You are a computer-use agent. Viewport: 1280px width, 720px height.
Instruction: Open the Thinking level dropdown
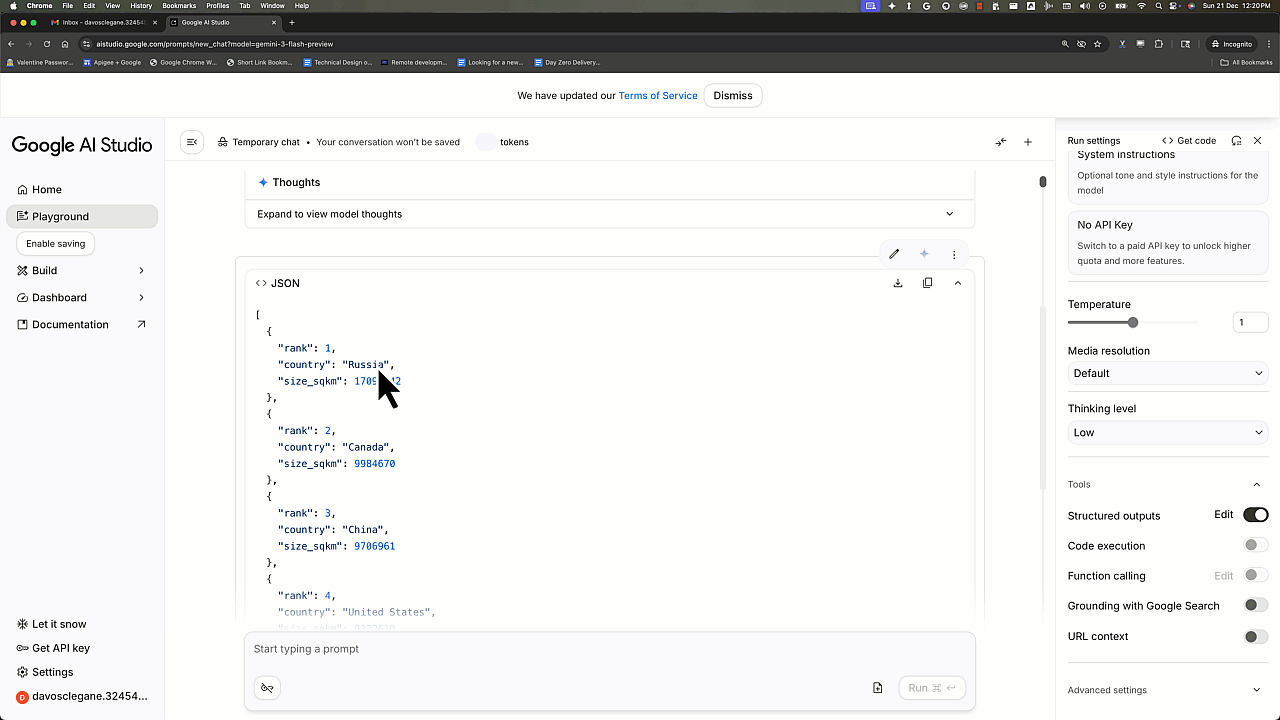click(1168, 433)
